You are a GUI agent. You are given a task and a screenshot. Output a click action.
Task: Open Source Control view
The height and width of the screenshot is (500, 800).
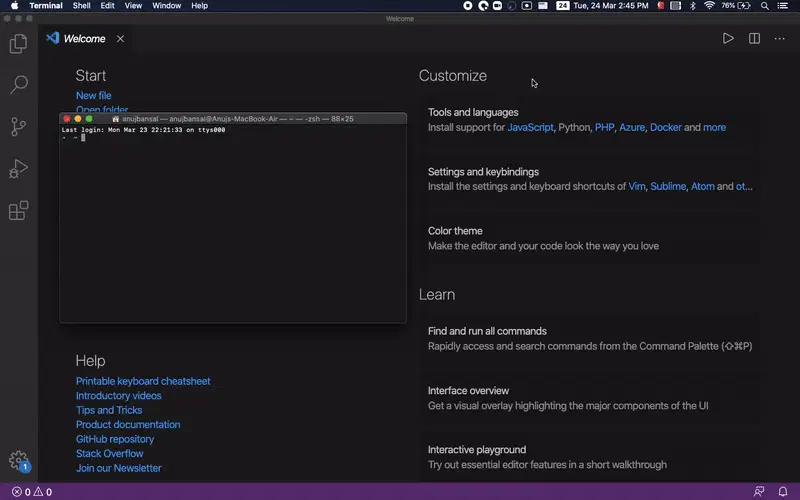[18, 127]
